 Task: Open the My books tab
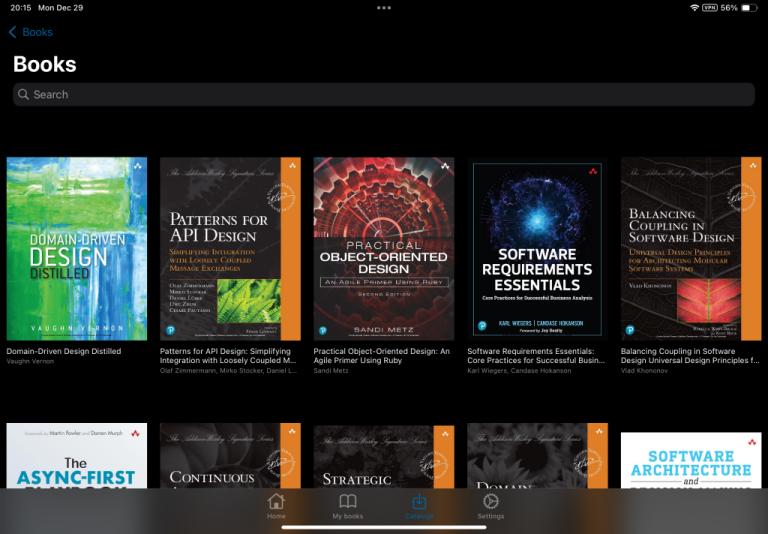348,502
